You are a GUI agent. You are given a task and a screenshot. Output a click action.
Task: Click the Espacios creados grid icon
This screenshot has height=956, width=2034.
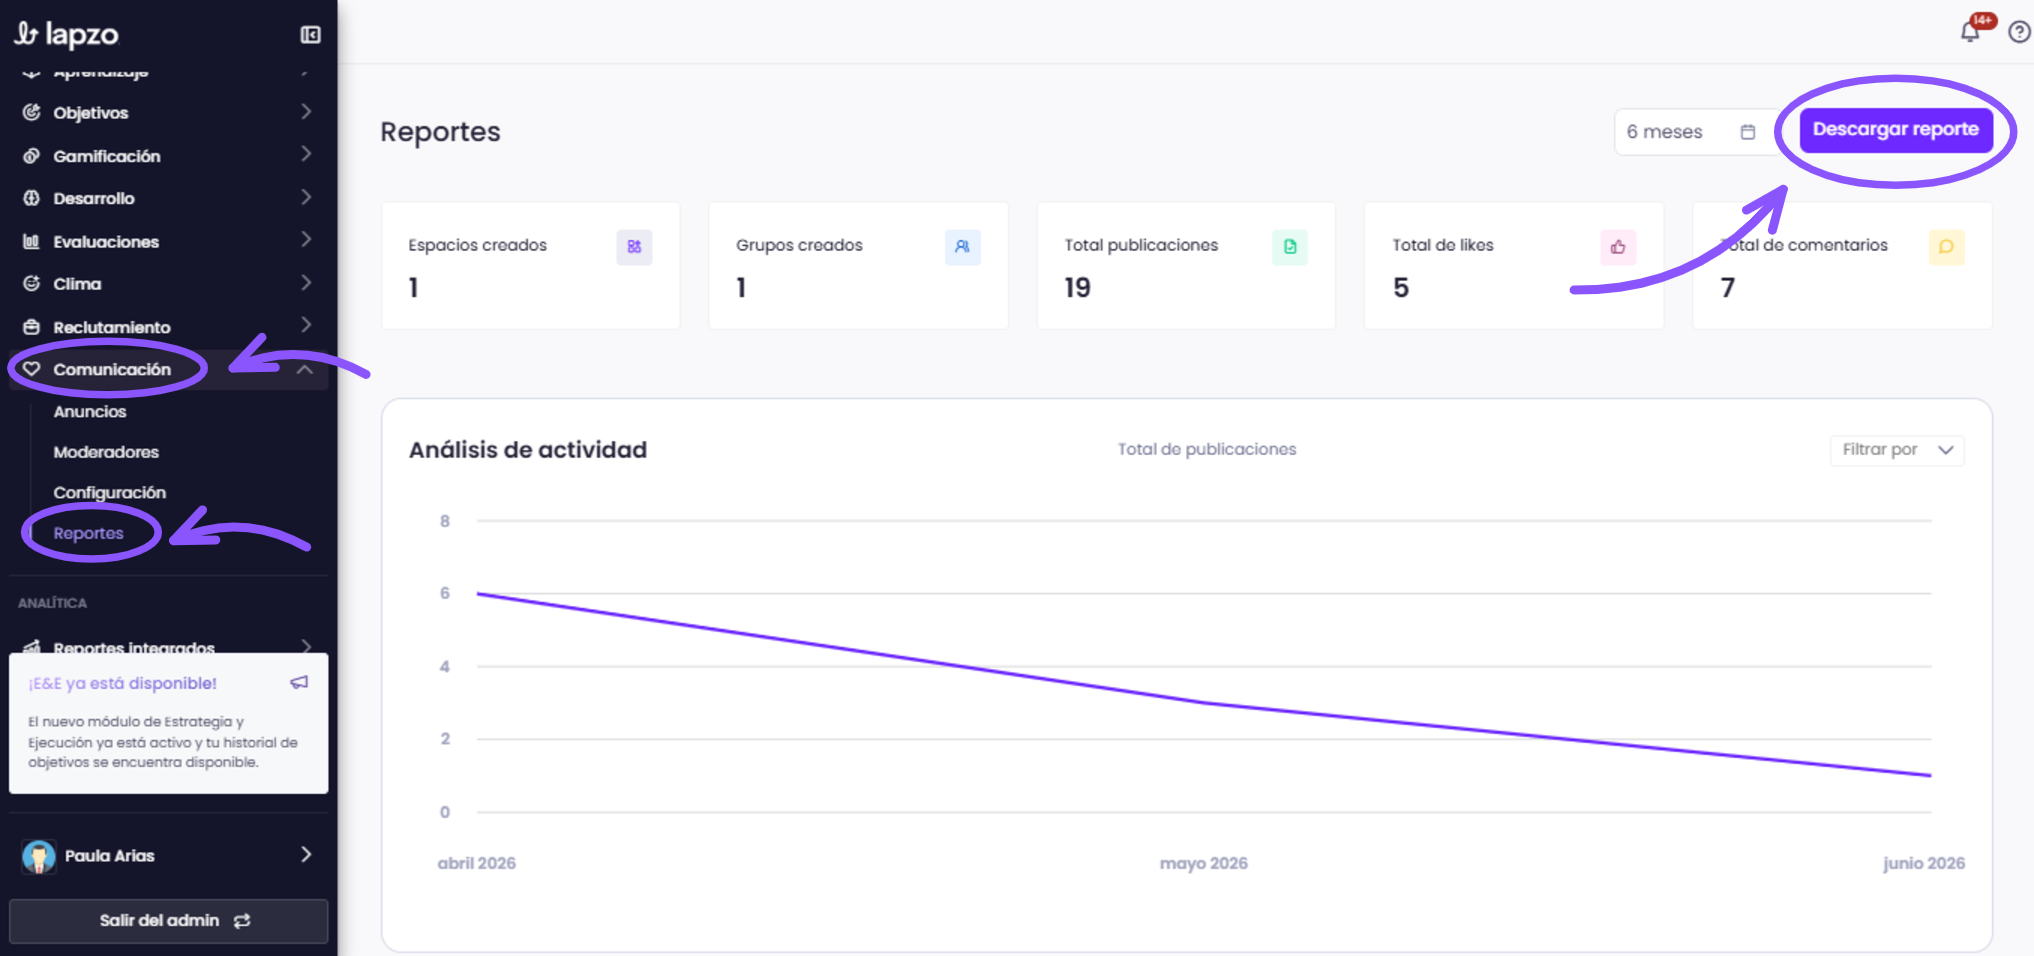[634, 247]
